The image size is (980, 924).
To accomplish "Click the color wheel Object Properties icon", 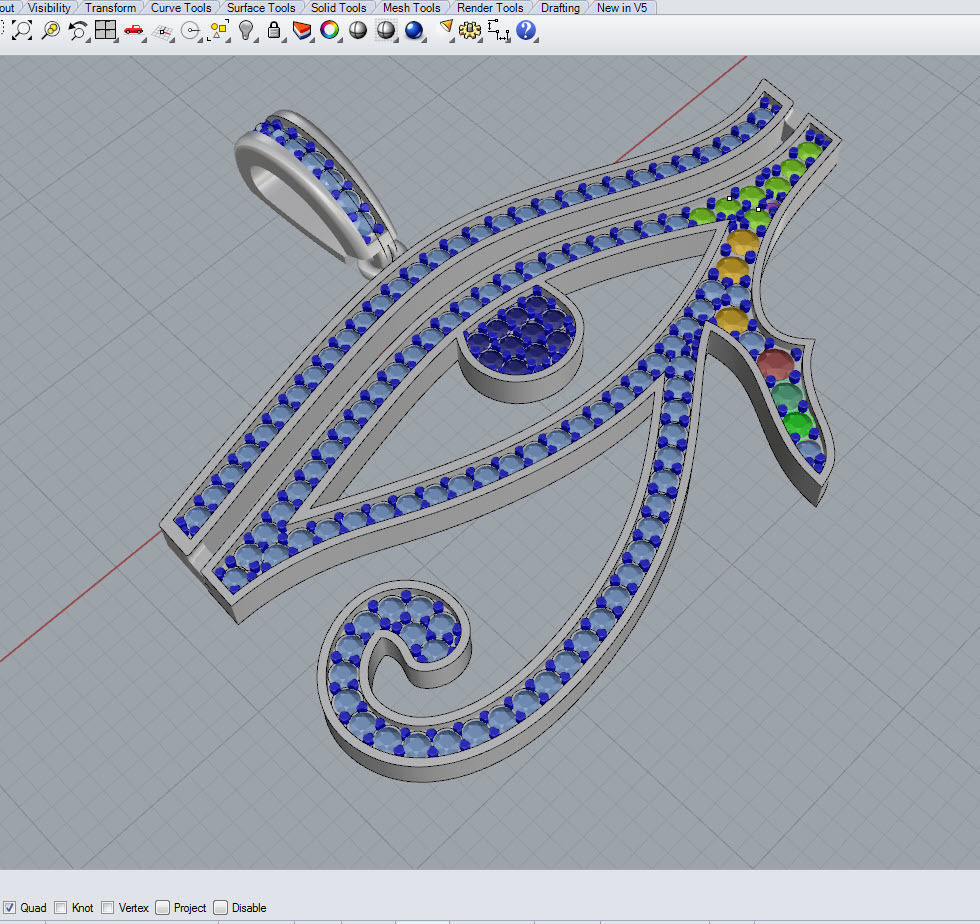I will tap(329, 29).
